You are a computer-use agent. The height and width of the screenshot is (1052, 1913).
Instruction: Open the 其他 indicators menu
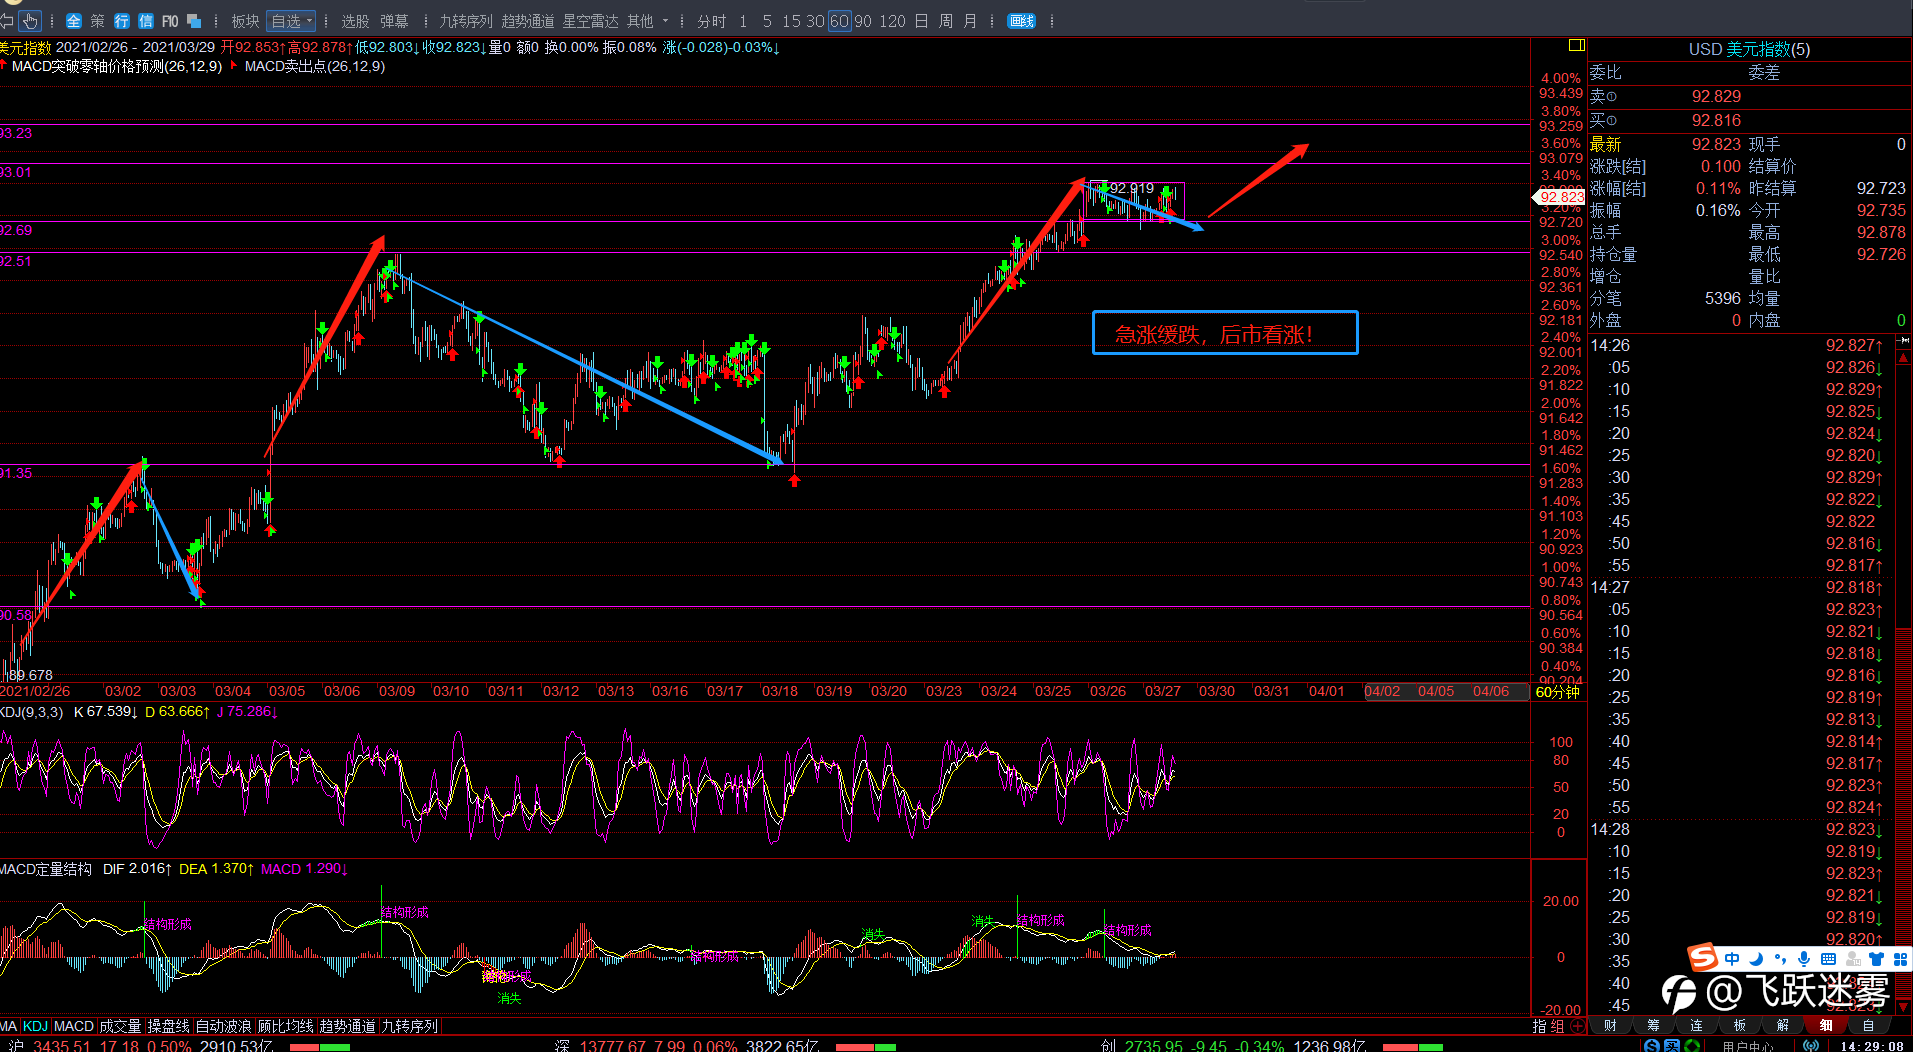point(640,20)
